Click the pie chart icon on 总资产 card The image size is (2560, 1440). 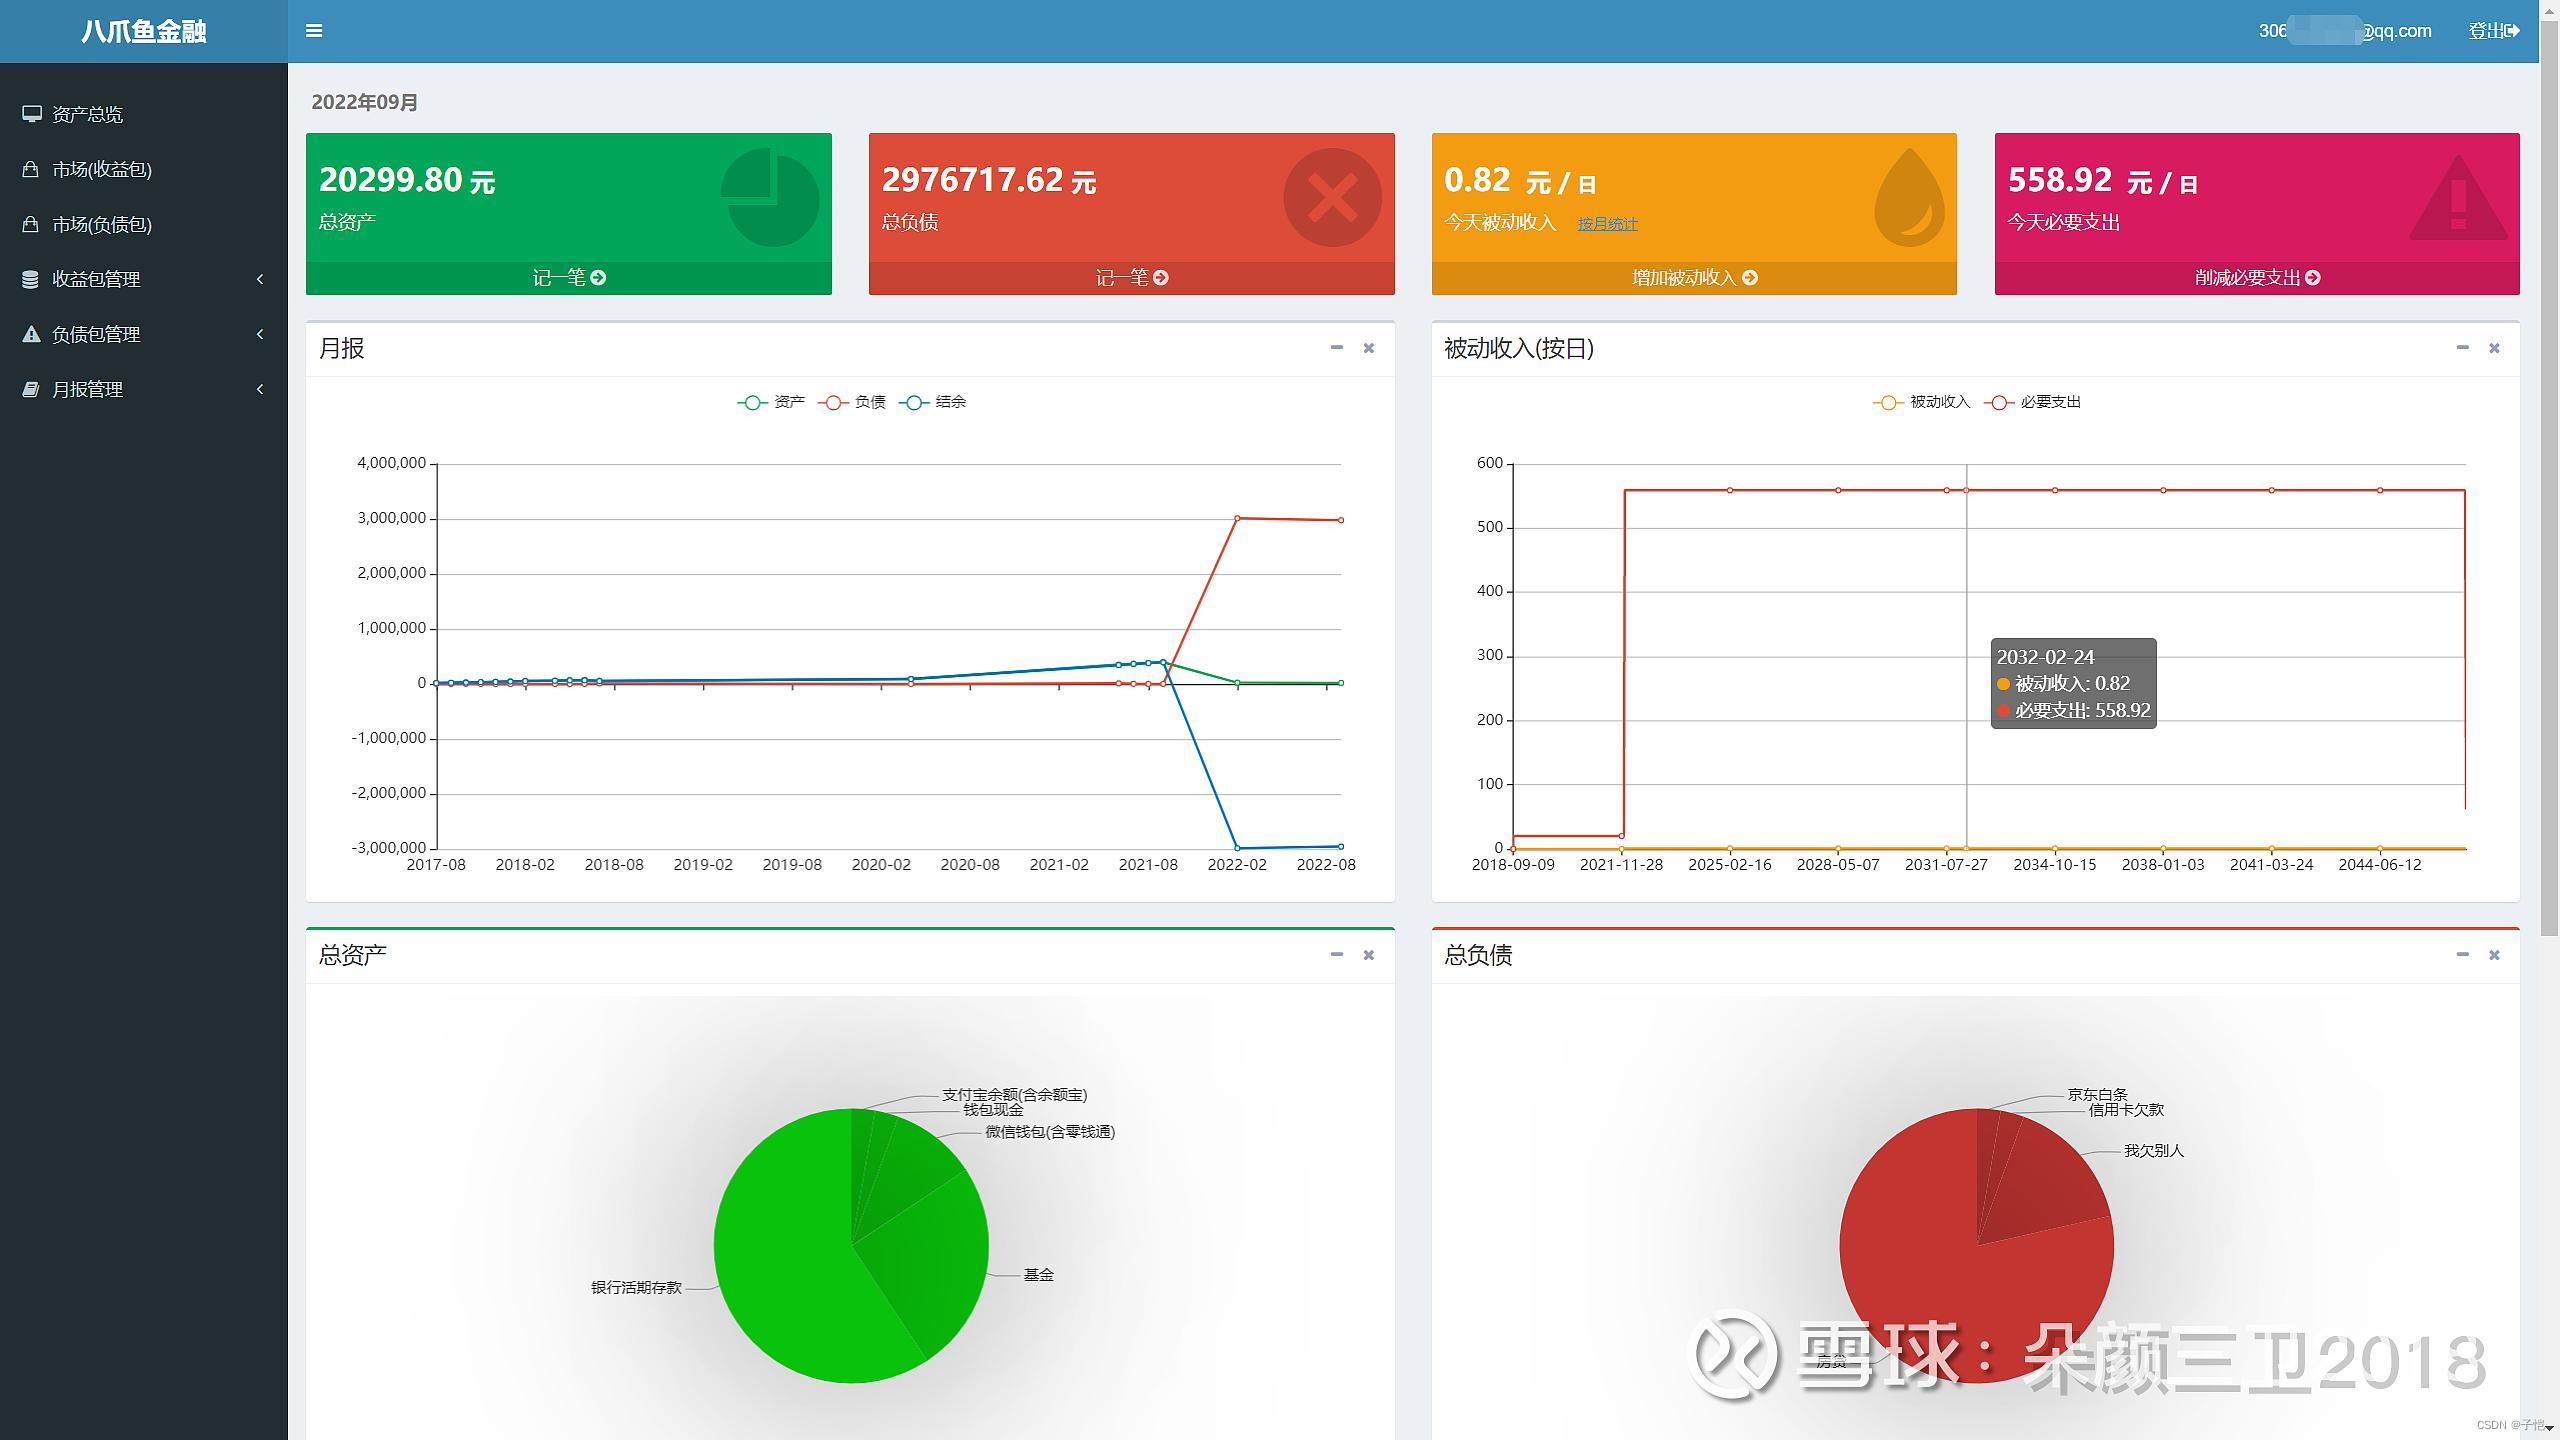click(x=769, y=198)
